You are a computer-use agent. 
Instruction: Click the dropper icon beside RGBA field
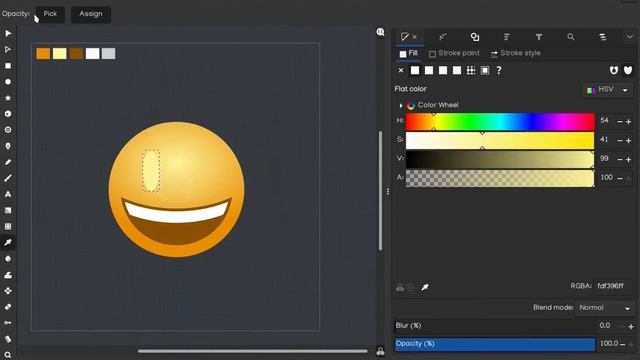pos(425,287)
